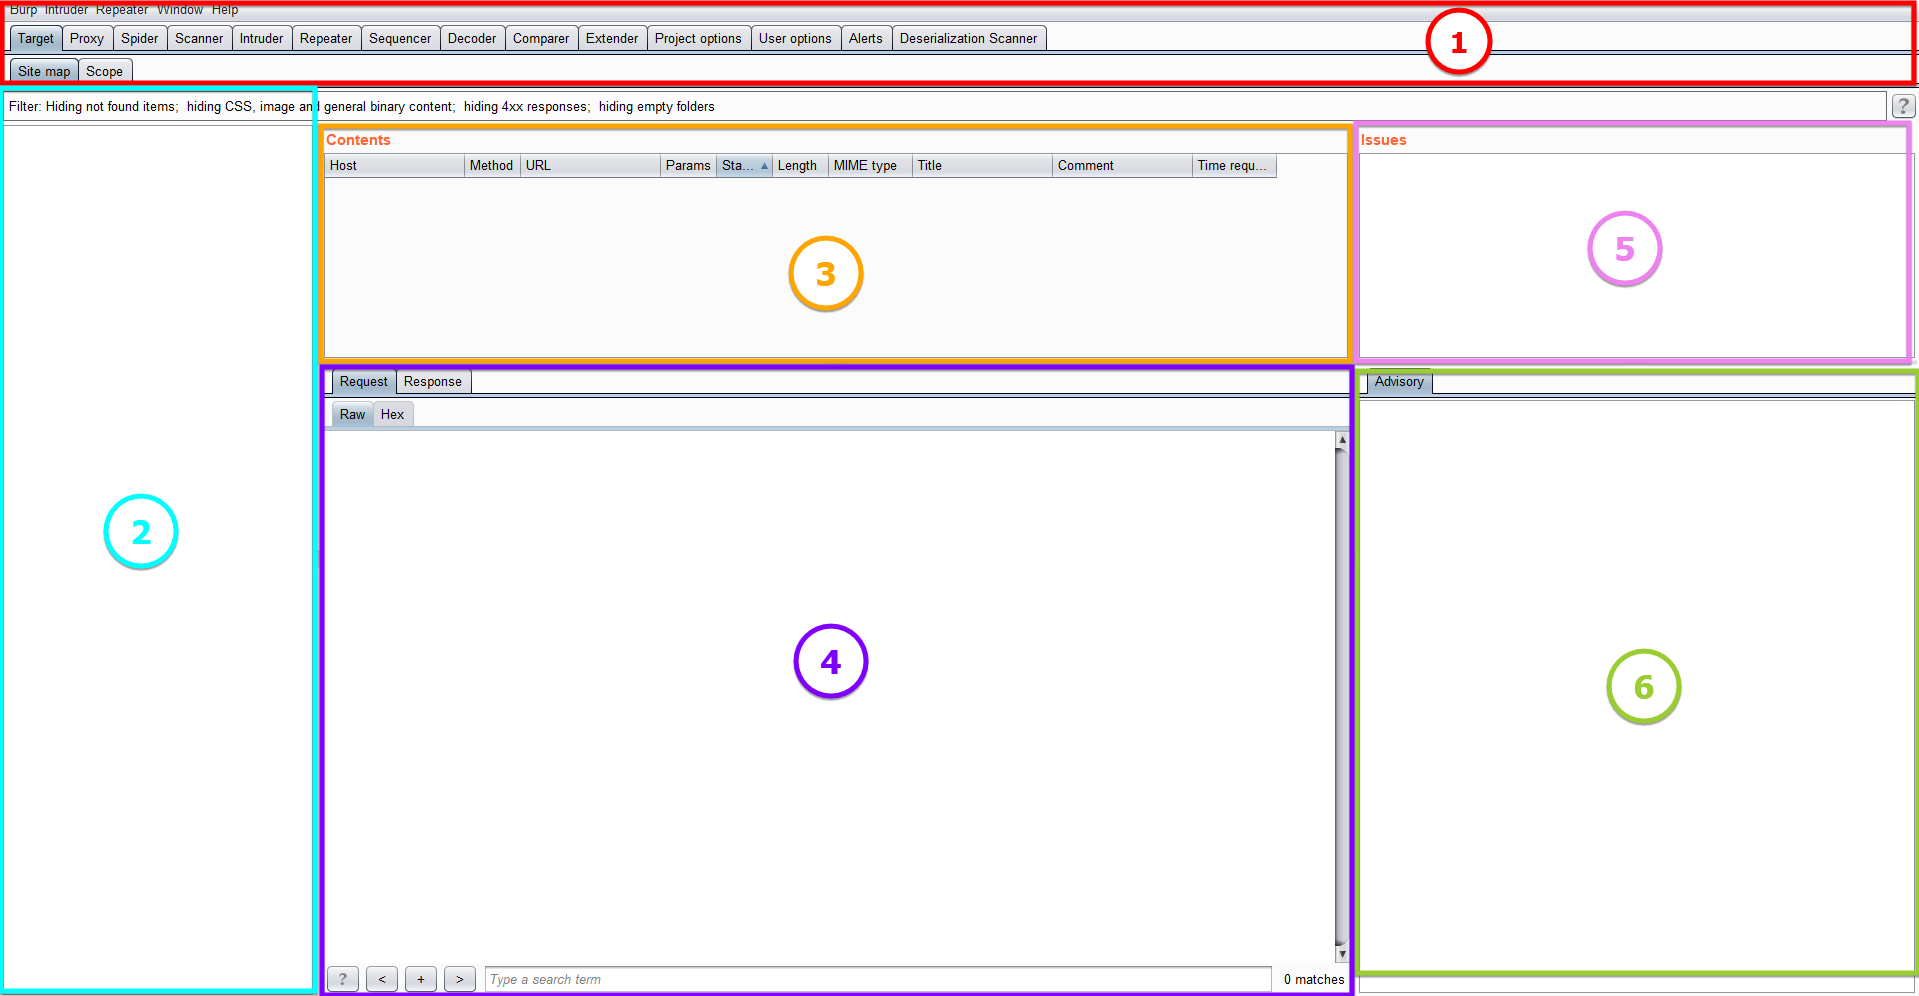This screenshot has height=996, width=1919.
Task: Click the plus search options button
Action: (421, 979)
